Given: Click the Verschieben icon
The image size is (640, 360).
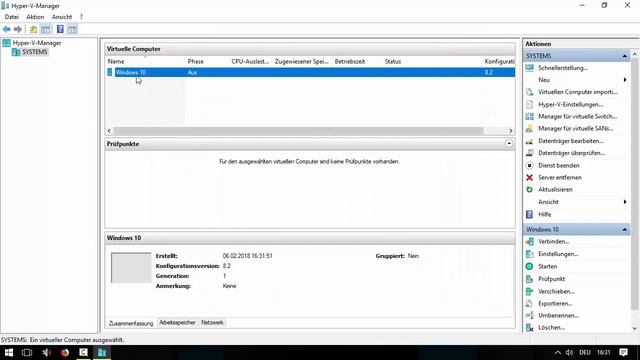Looking at the screenshot, I should 529,291.
